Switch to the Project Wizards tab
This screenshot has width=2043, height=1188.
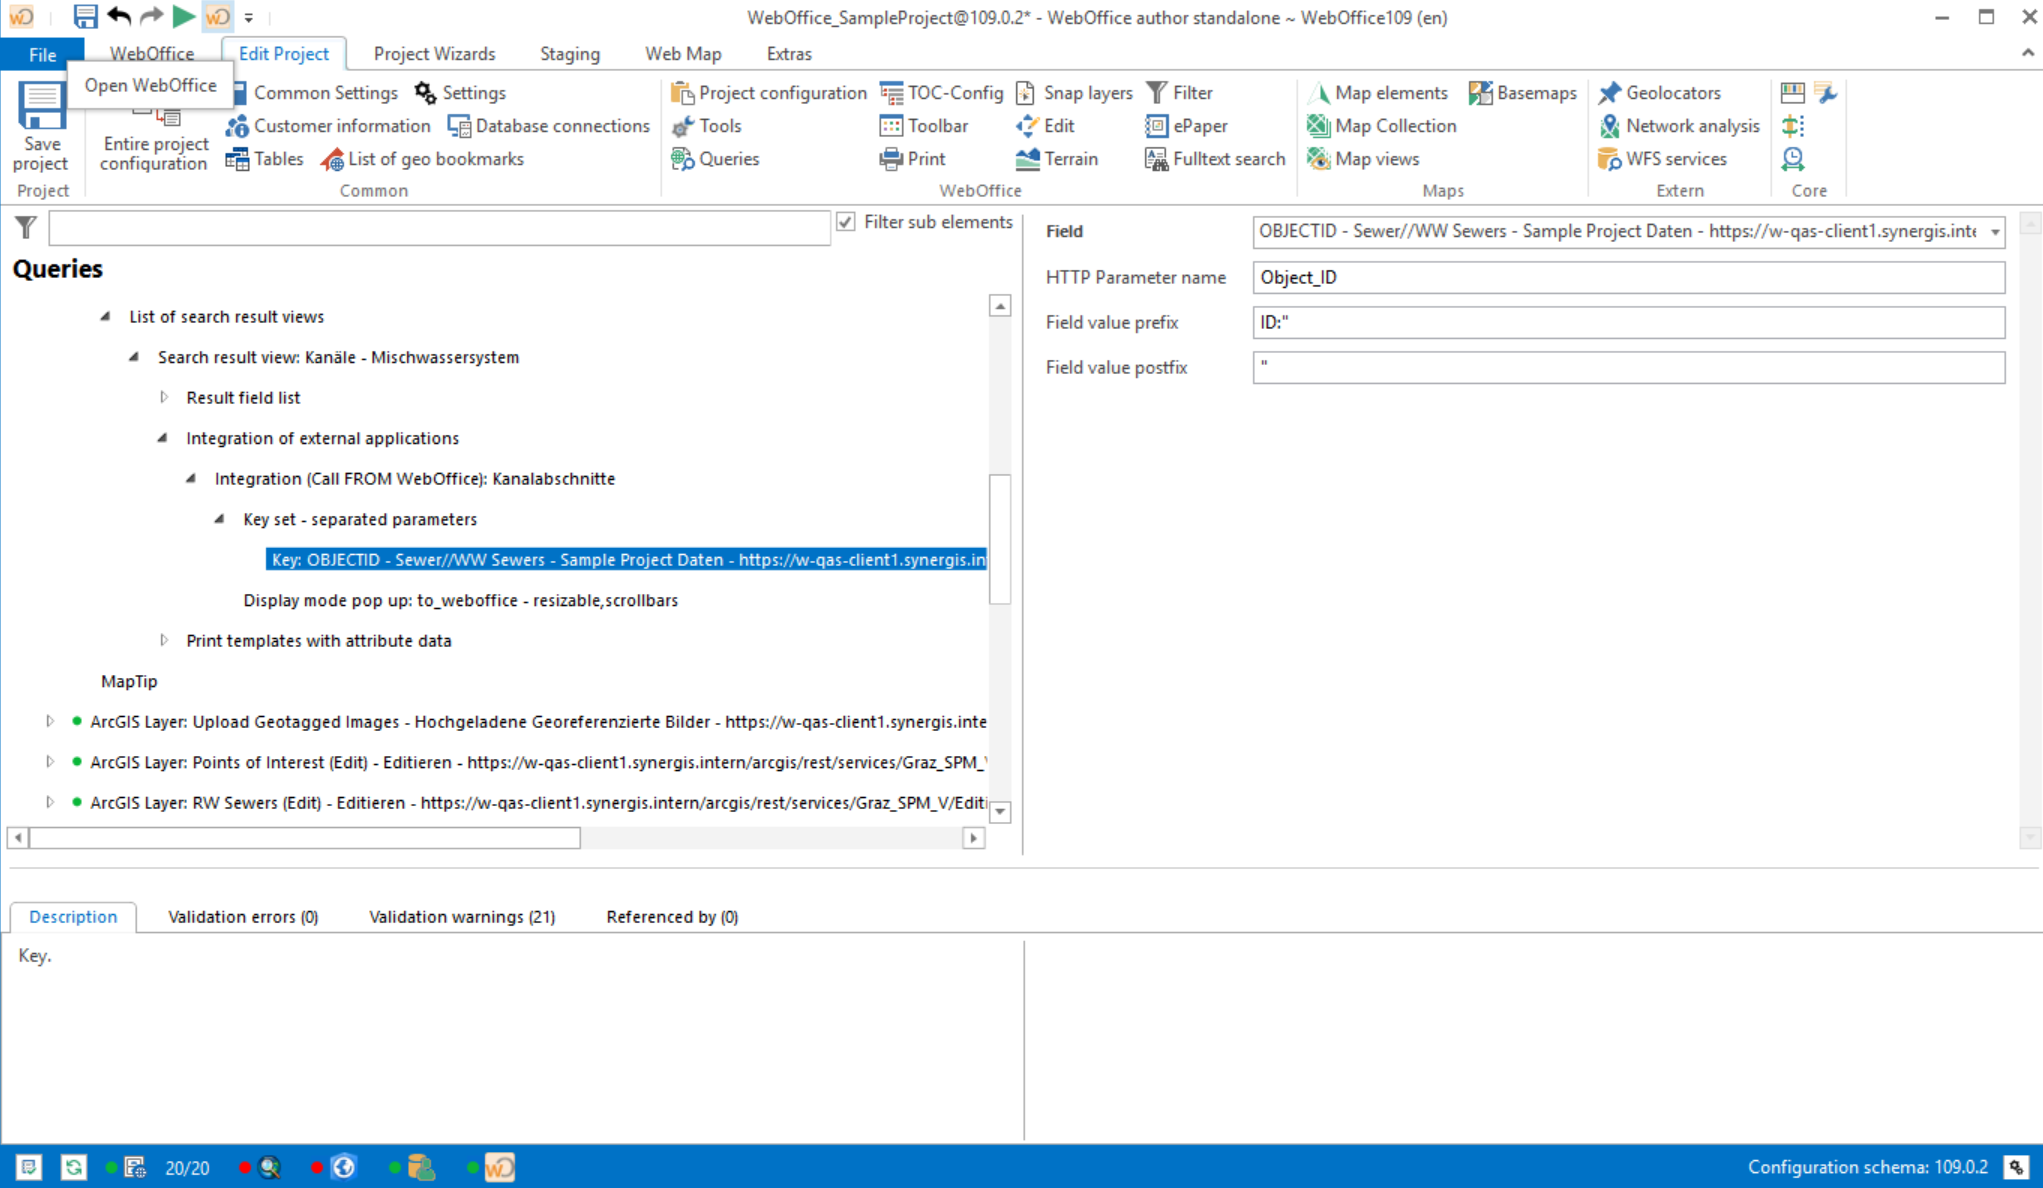pyautogui.click(x=434, y=53)
